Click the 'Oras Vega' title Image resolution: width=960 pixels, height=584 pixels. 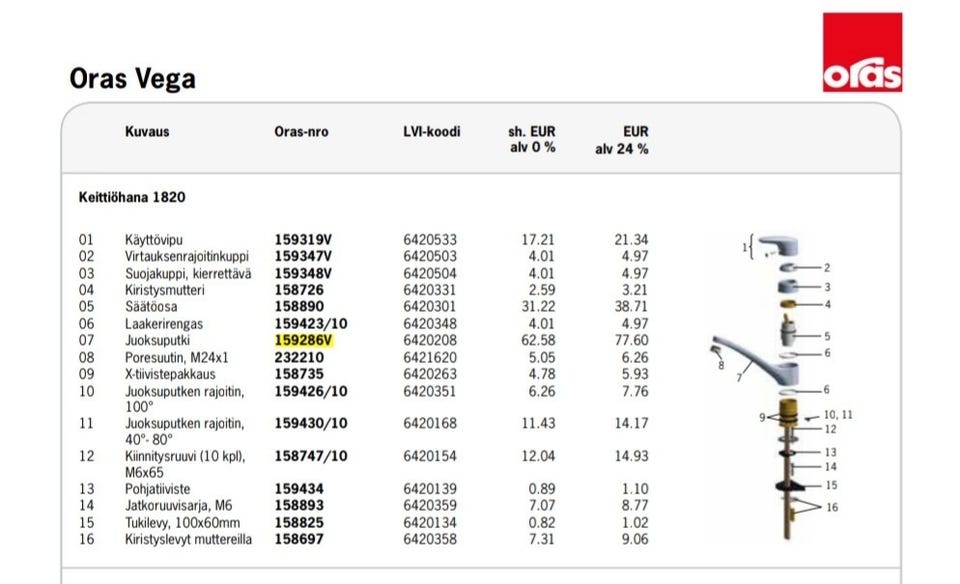tap(132, 78)
